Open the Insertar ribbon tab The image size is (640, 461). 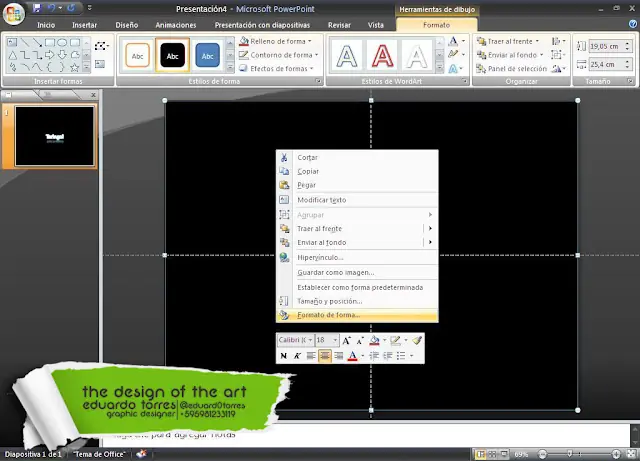(84, 25)
